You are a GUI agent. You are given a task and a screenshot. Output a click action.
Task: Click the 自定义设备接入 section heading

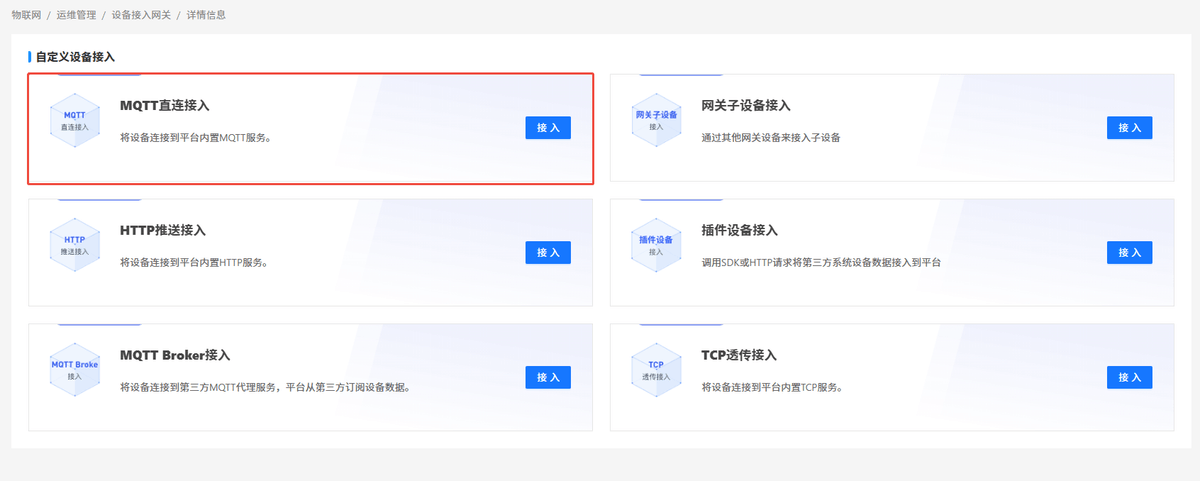(x=75, y=57)
